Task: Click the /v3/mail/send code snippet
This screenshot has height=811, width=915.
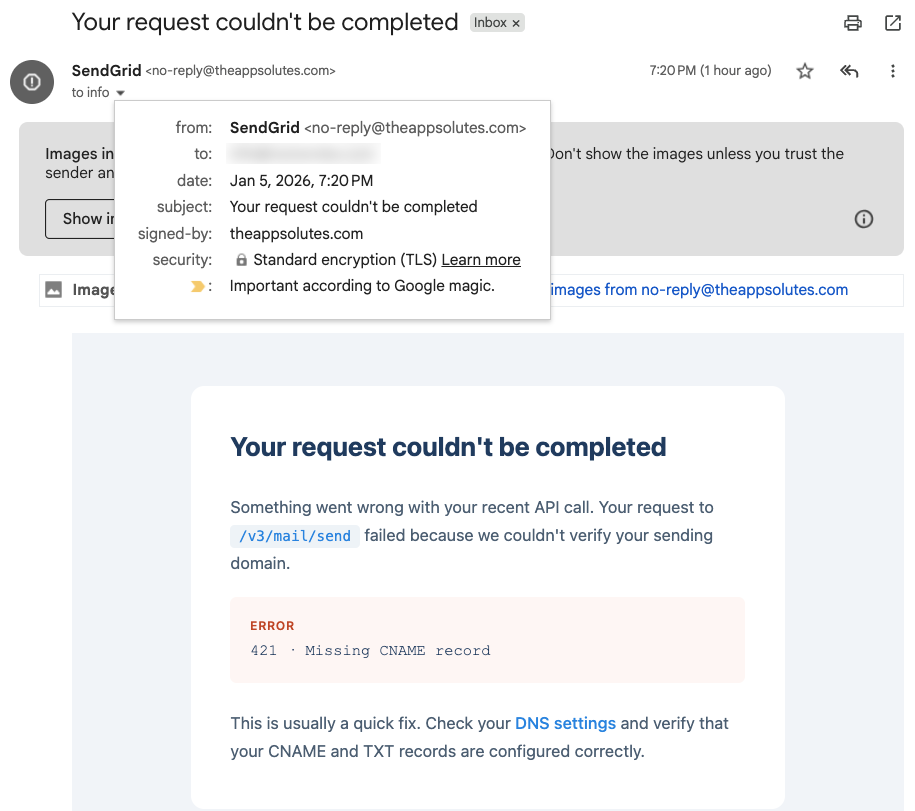Action: pyautogui.click(x=295, y=536)
